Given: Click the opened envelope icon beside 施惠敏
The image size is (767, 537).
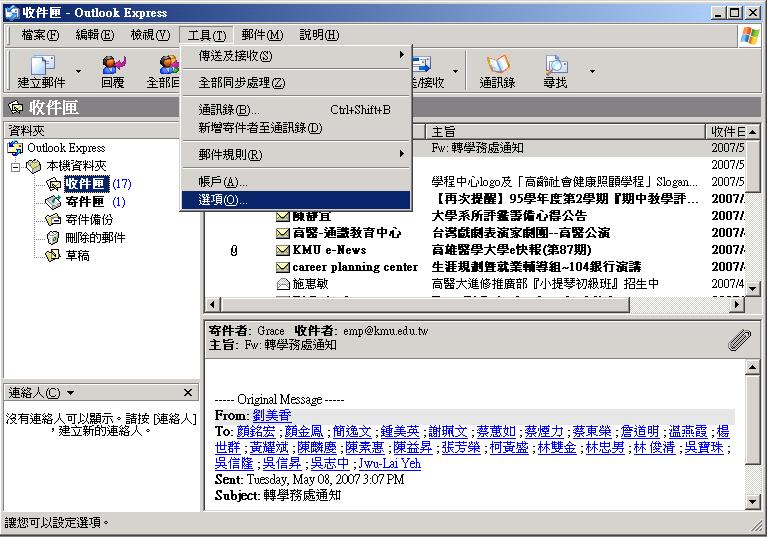Looking at the screenshot, I should click(283, 284).
